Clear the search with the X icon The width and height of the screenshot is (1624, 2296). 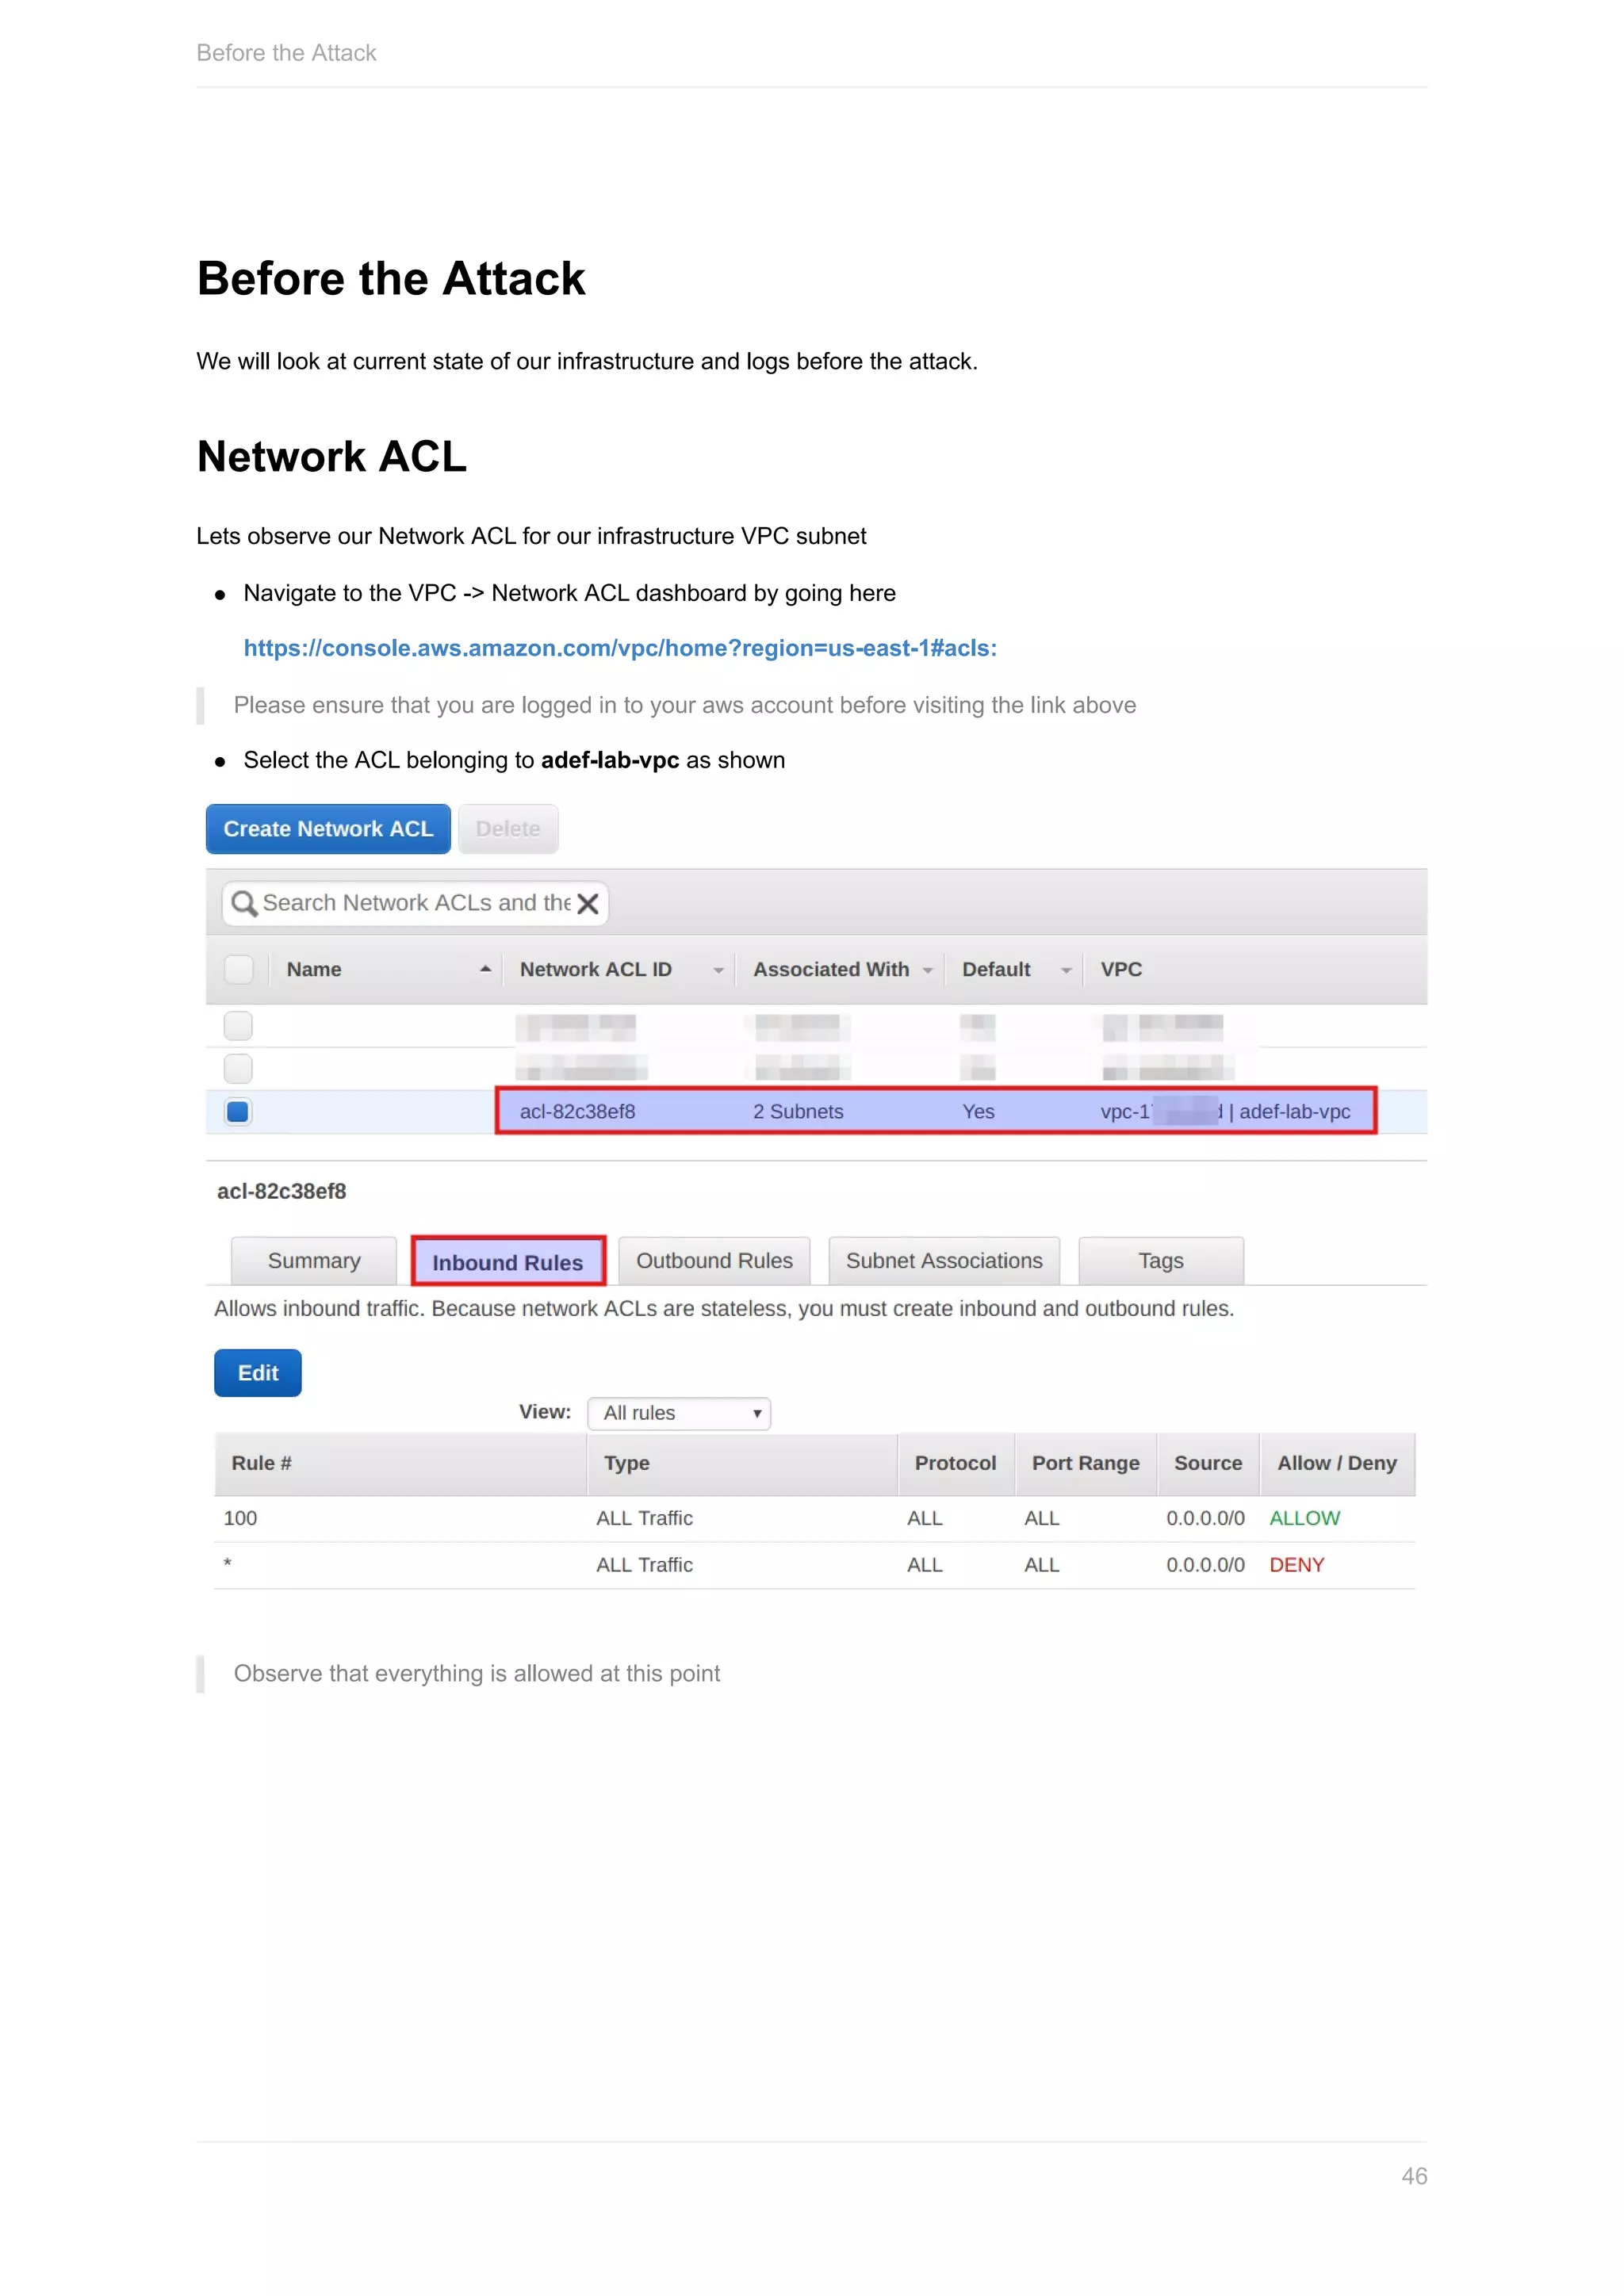[x=588, y=904]
